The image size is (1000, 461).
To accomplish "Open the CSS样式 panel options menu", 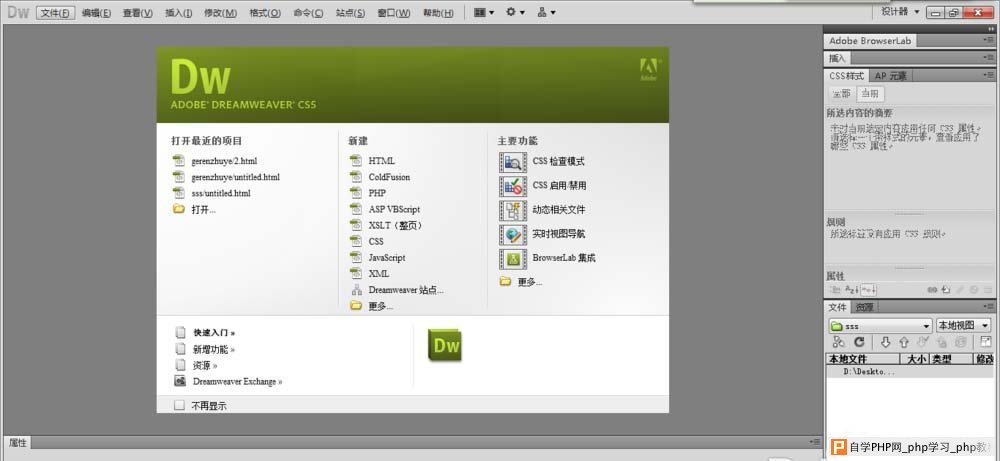I will click(x=989, y=75).
